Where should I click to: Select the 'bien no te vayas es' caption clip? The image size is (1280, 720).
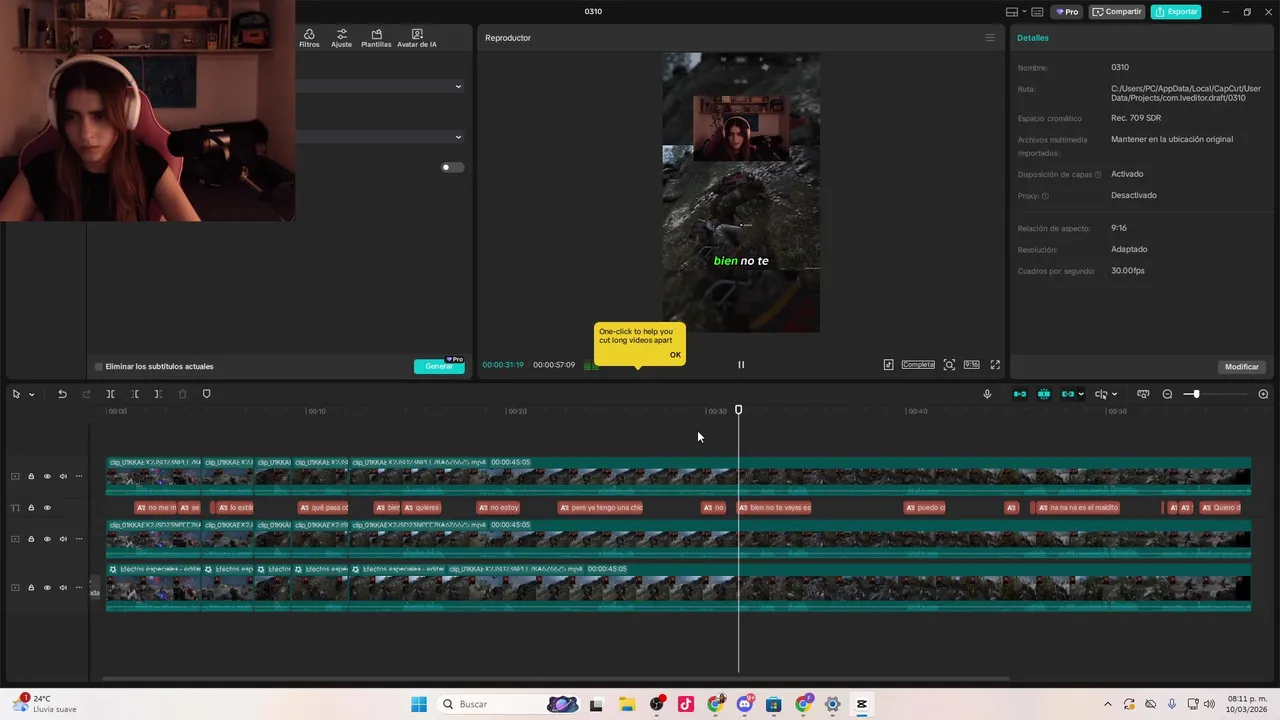point(775,508)
